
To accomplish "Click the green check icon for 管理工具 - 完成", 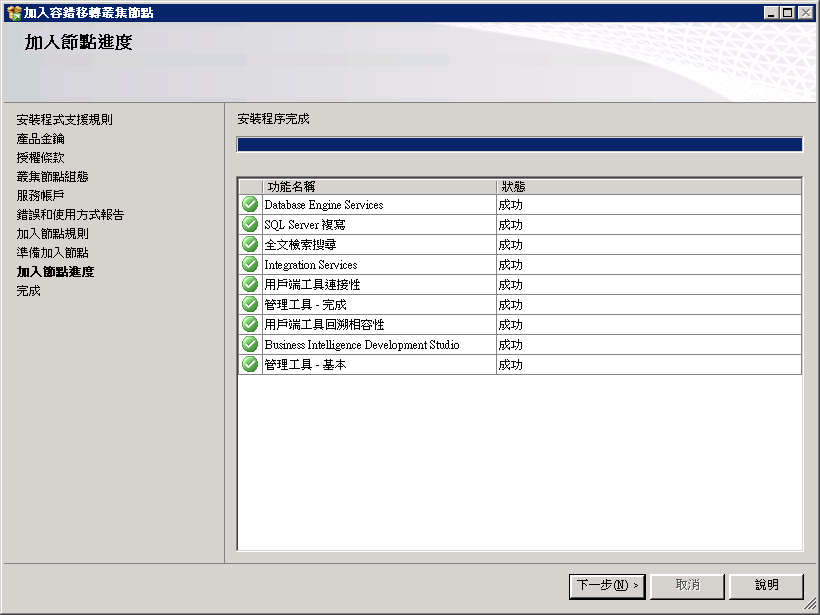I will [250, 304].
